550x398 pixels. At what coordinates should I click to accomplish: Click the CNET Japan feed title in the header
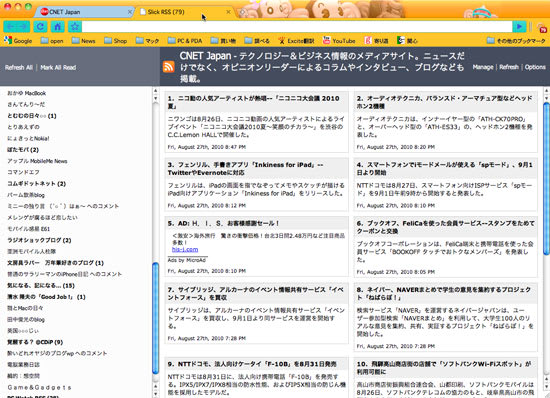[x=322, y=67]
